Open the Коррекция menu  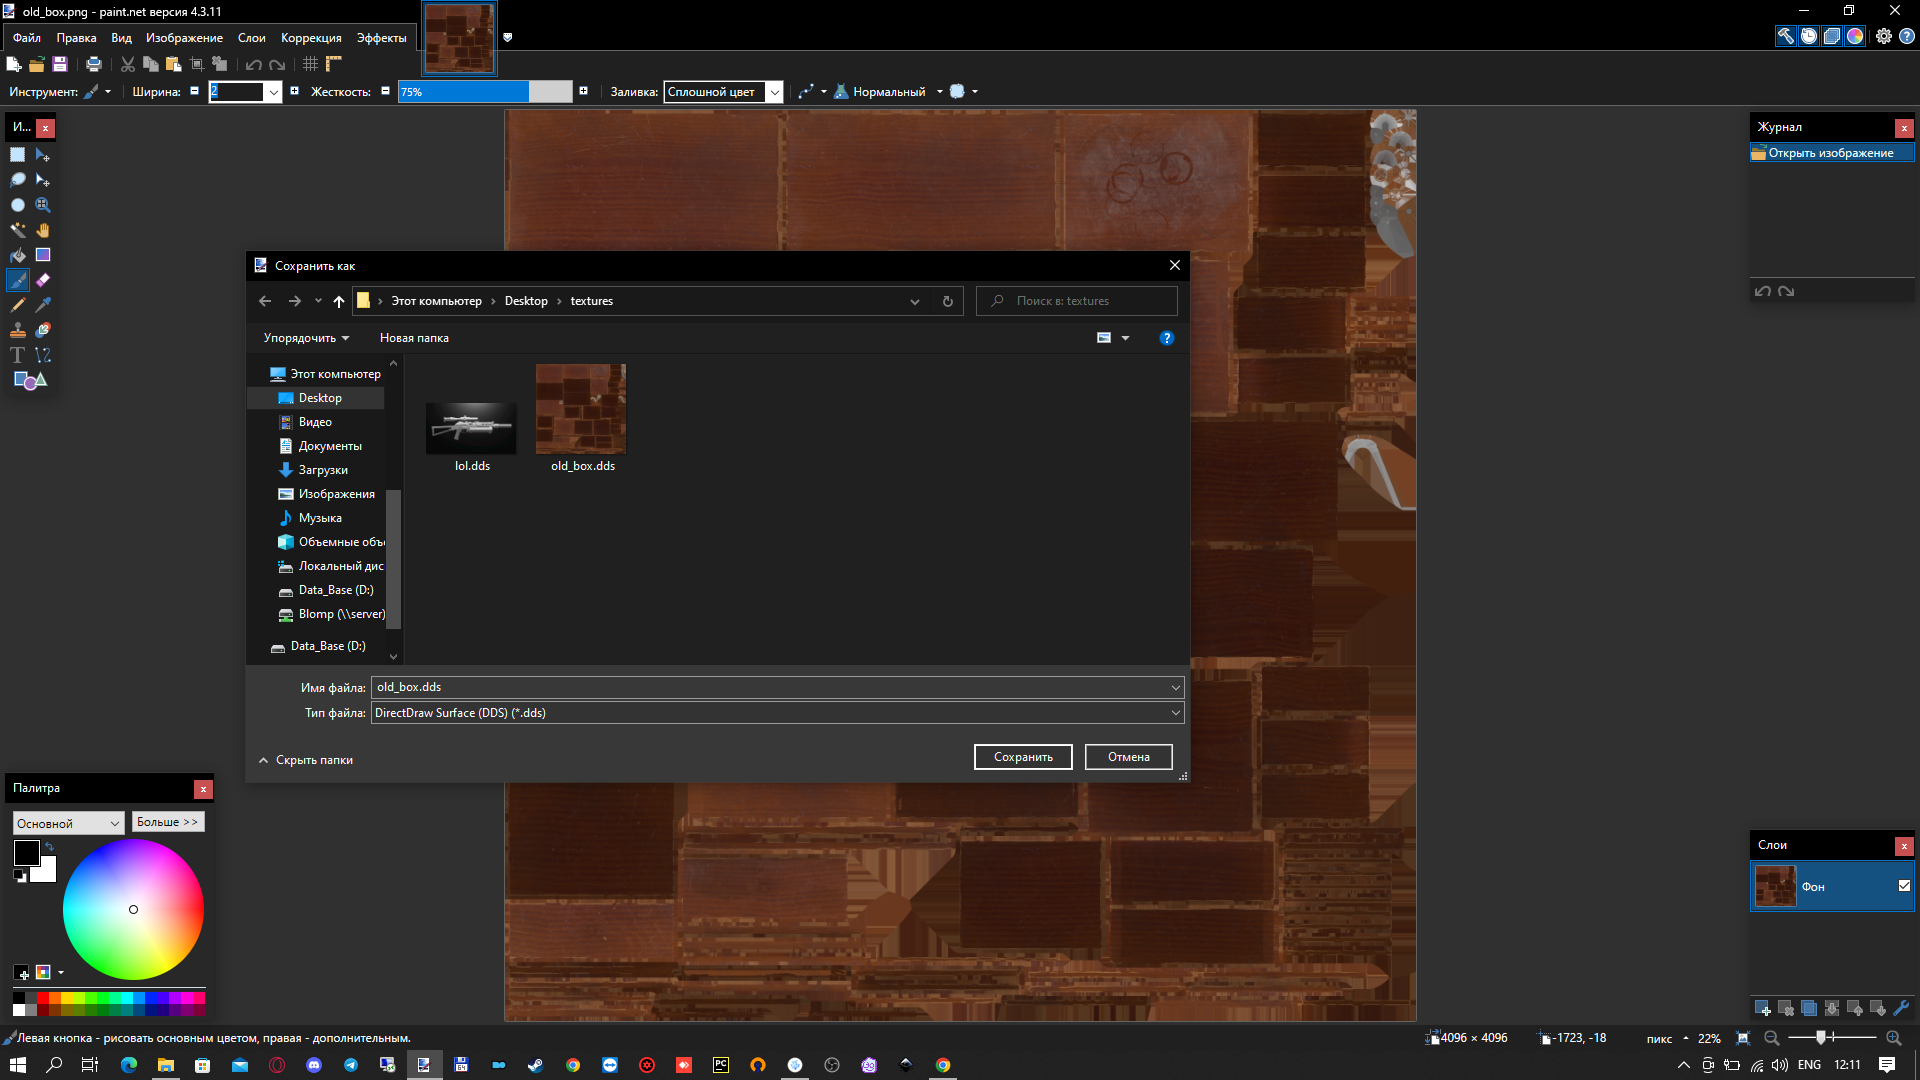click(x=311, y=38)
